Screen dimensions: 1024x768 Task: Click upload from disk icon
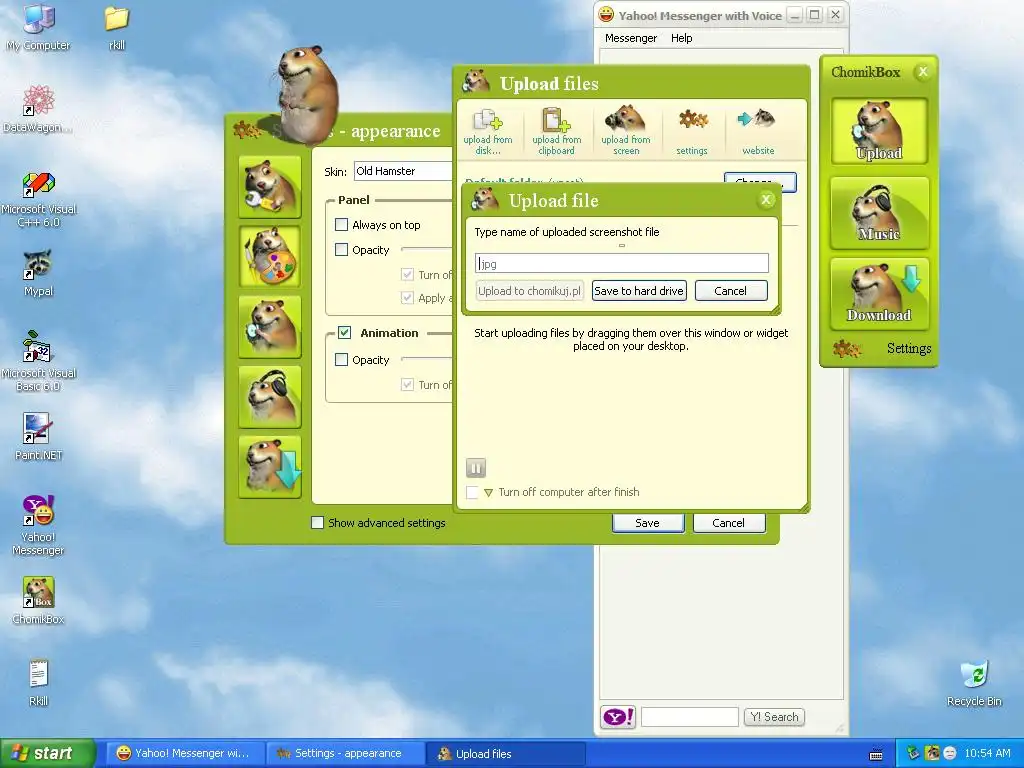click(488, 120)
